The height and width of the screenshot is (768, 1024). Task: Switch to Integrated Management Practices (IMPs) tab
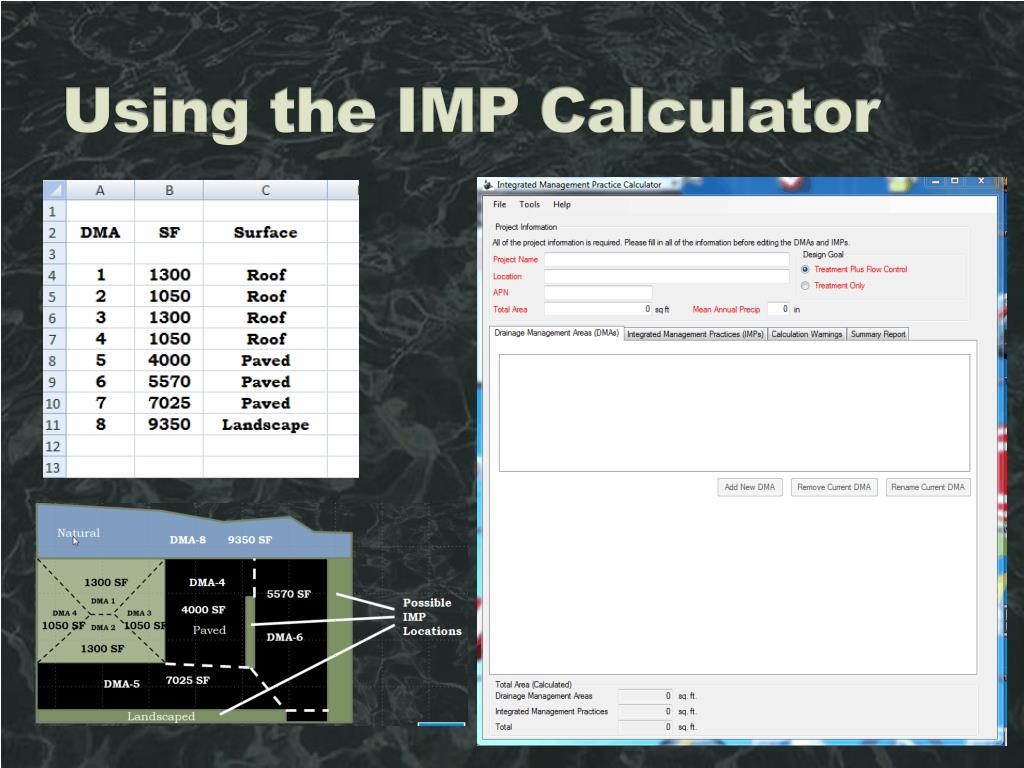pos(696,334)
